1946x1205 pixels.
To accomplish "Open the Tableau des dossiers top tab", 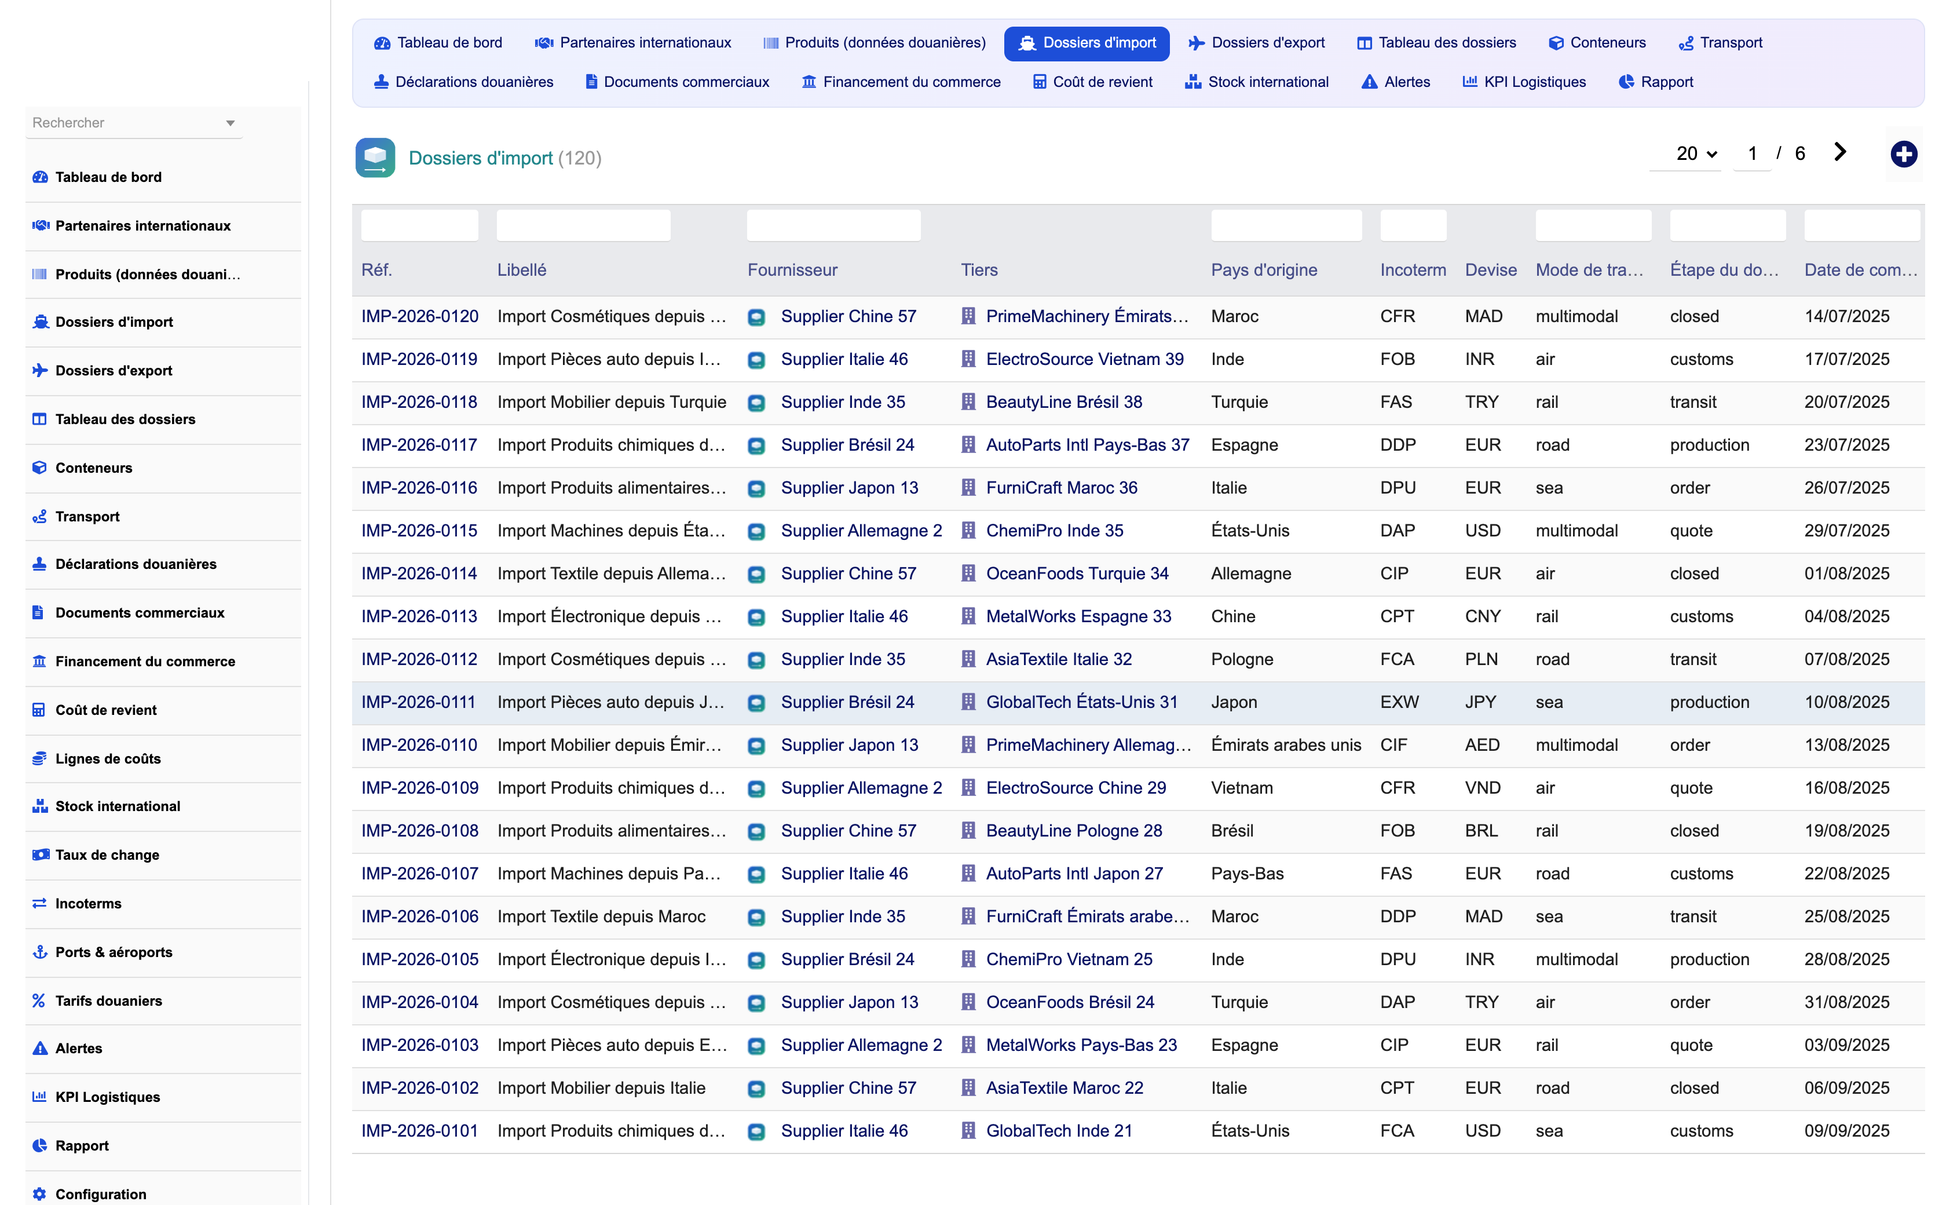I will [1436, 43].
